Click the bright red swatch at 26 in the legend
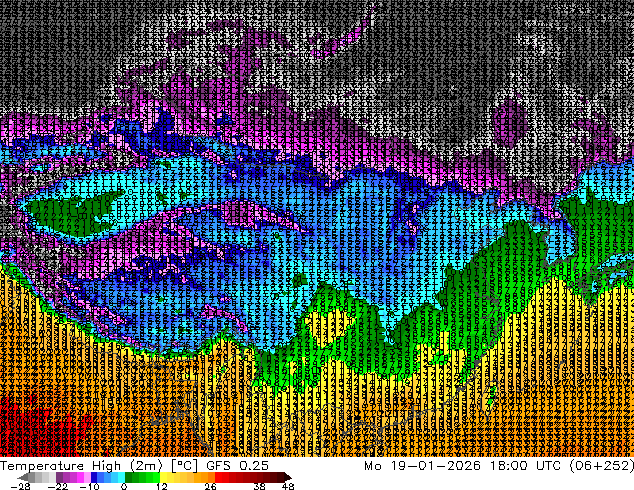Image resolution: width=634 pixels, height=490 pixels. [218, 477]
